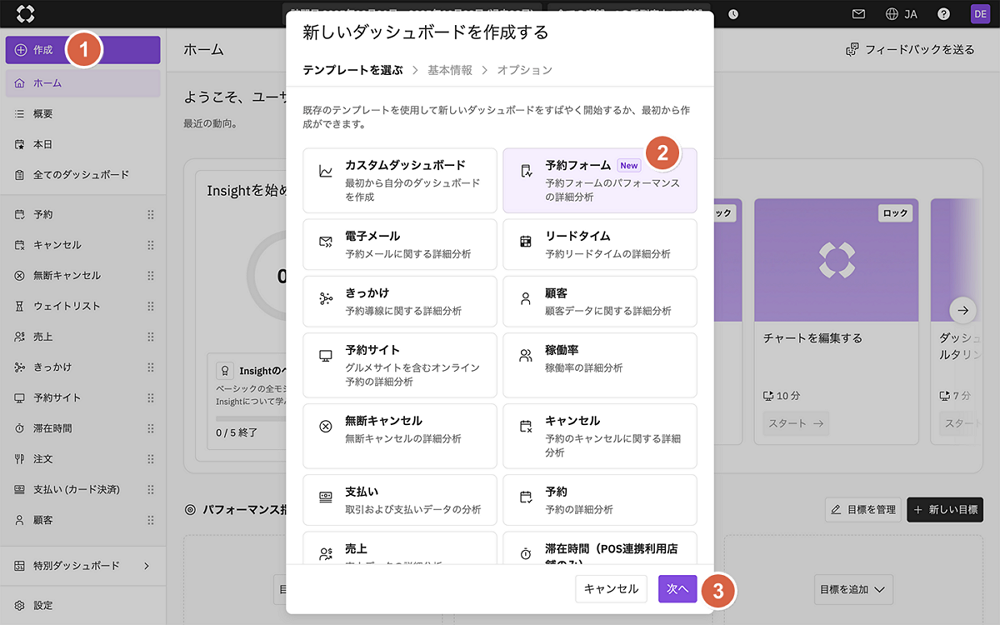Image resolution: width=1000 pixels, height=625 pixels.
Task: Pick the 予約 template card in dialog
Action: click(x=599, y=500)
